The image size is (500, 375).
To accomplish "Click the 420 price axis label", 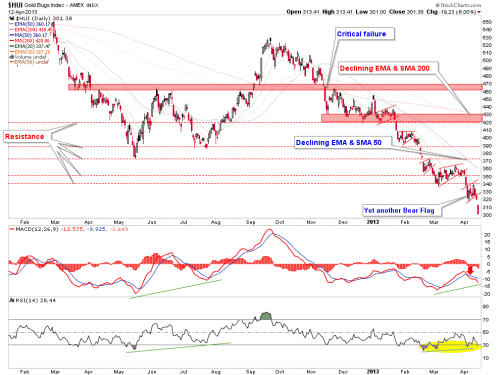I will 487,123.
